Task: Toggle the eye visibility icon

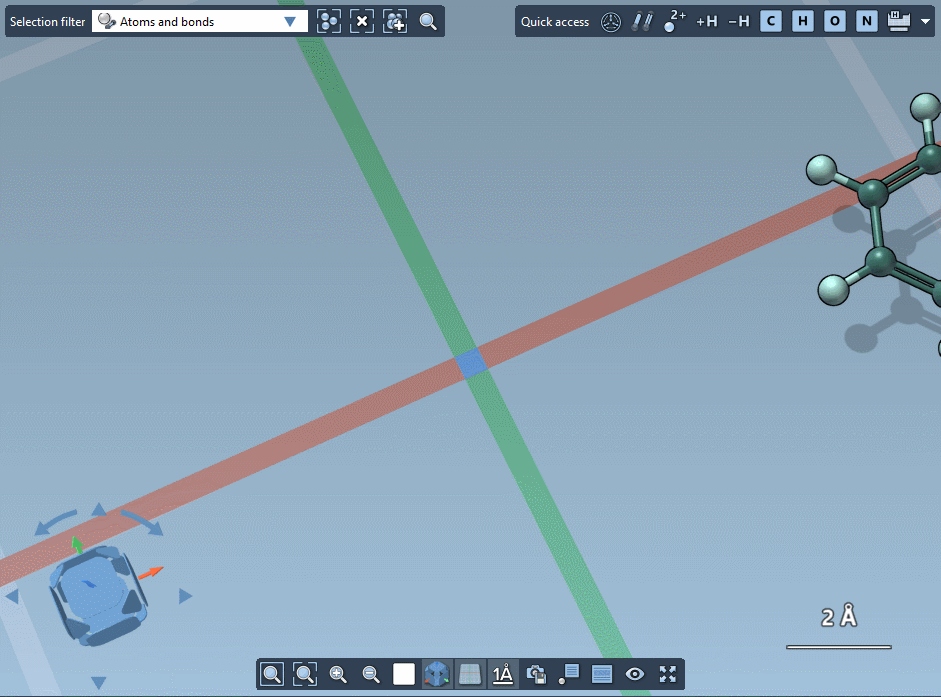Action: (635, 674)
